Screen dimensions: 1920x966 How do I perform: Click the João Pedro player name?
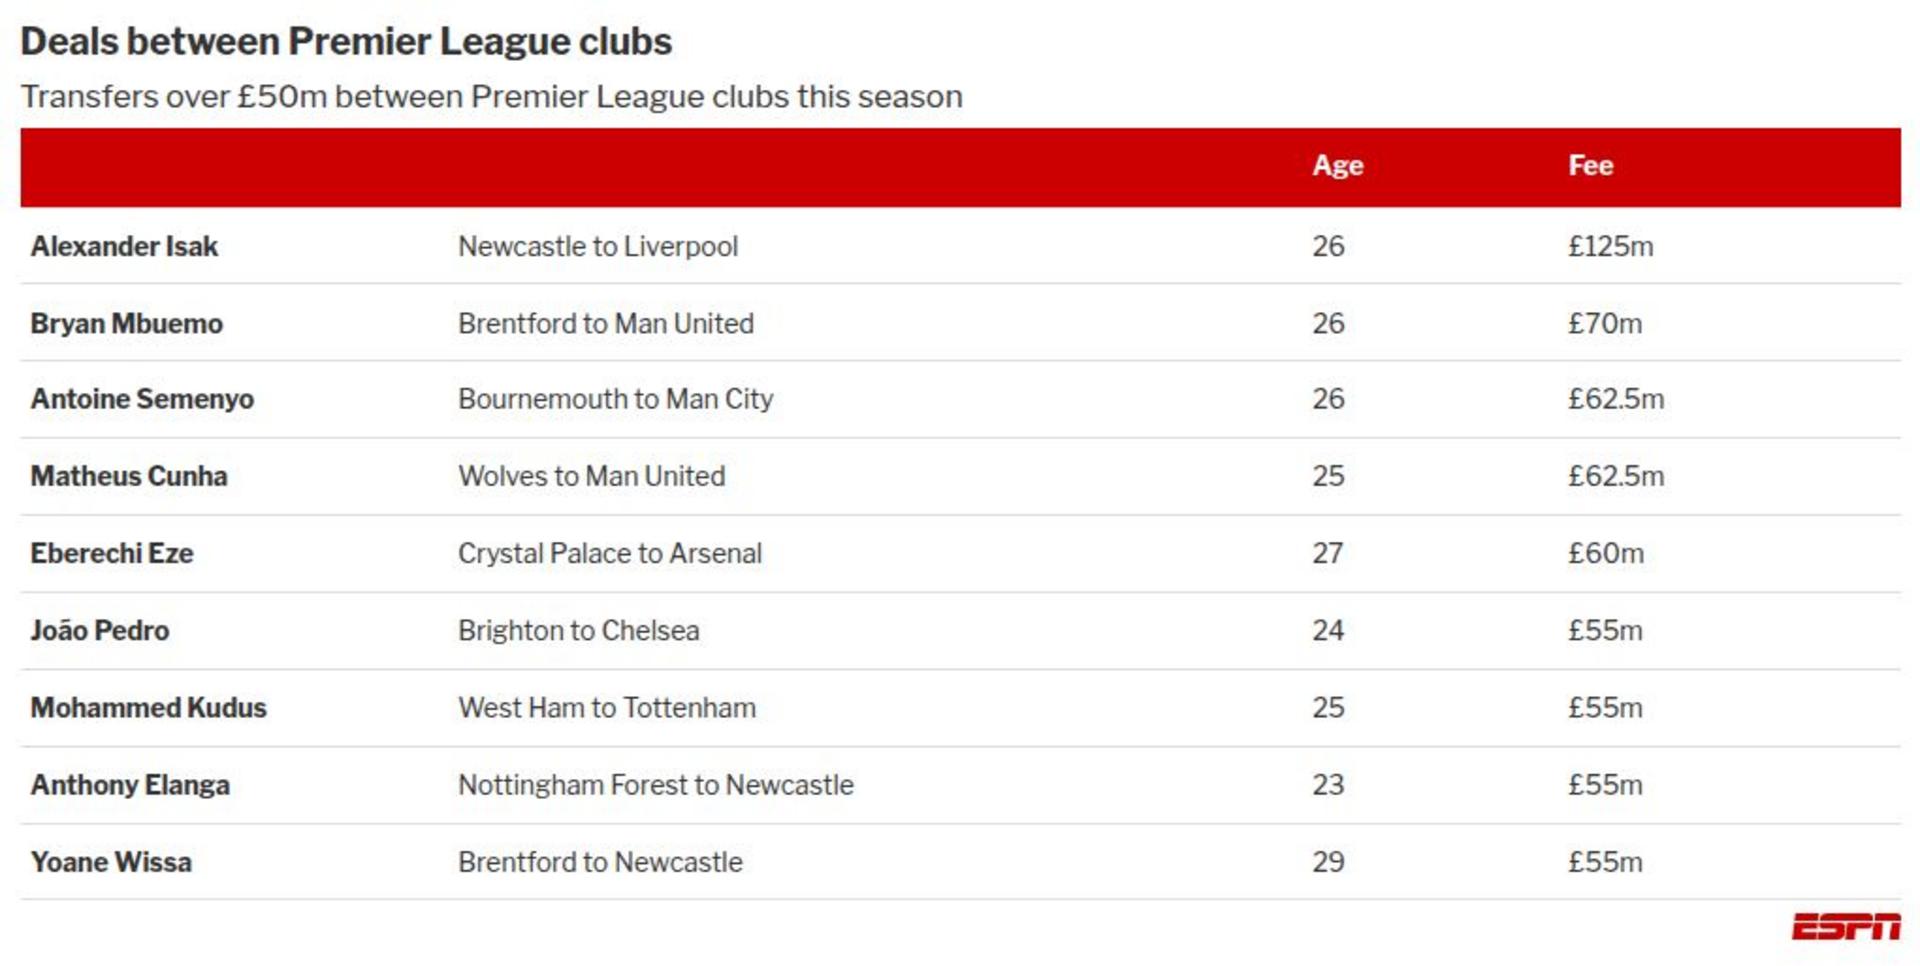pos(100,631)
